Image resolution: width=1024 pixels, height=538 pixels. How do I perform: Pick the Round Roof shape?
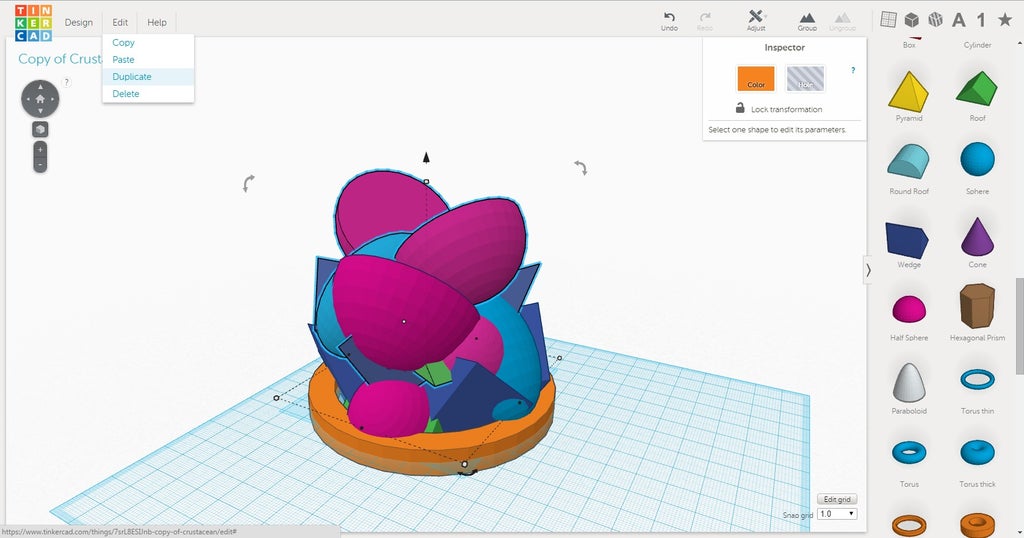click(x=908, y=161)
